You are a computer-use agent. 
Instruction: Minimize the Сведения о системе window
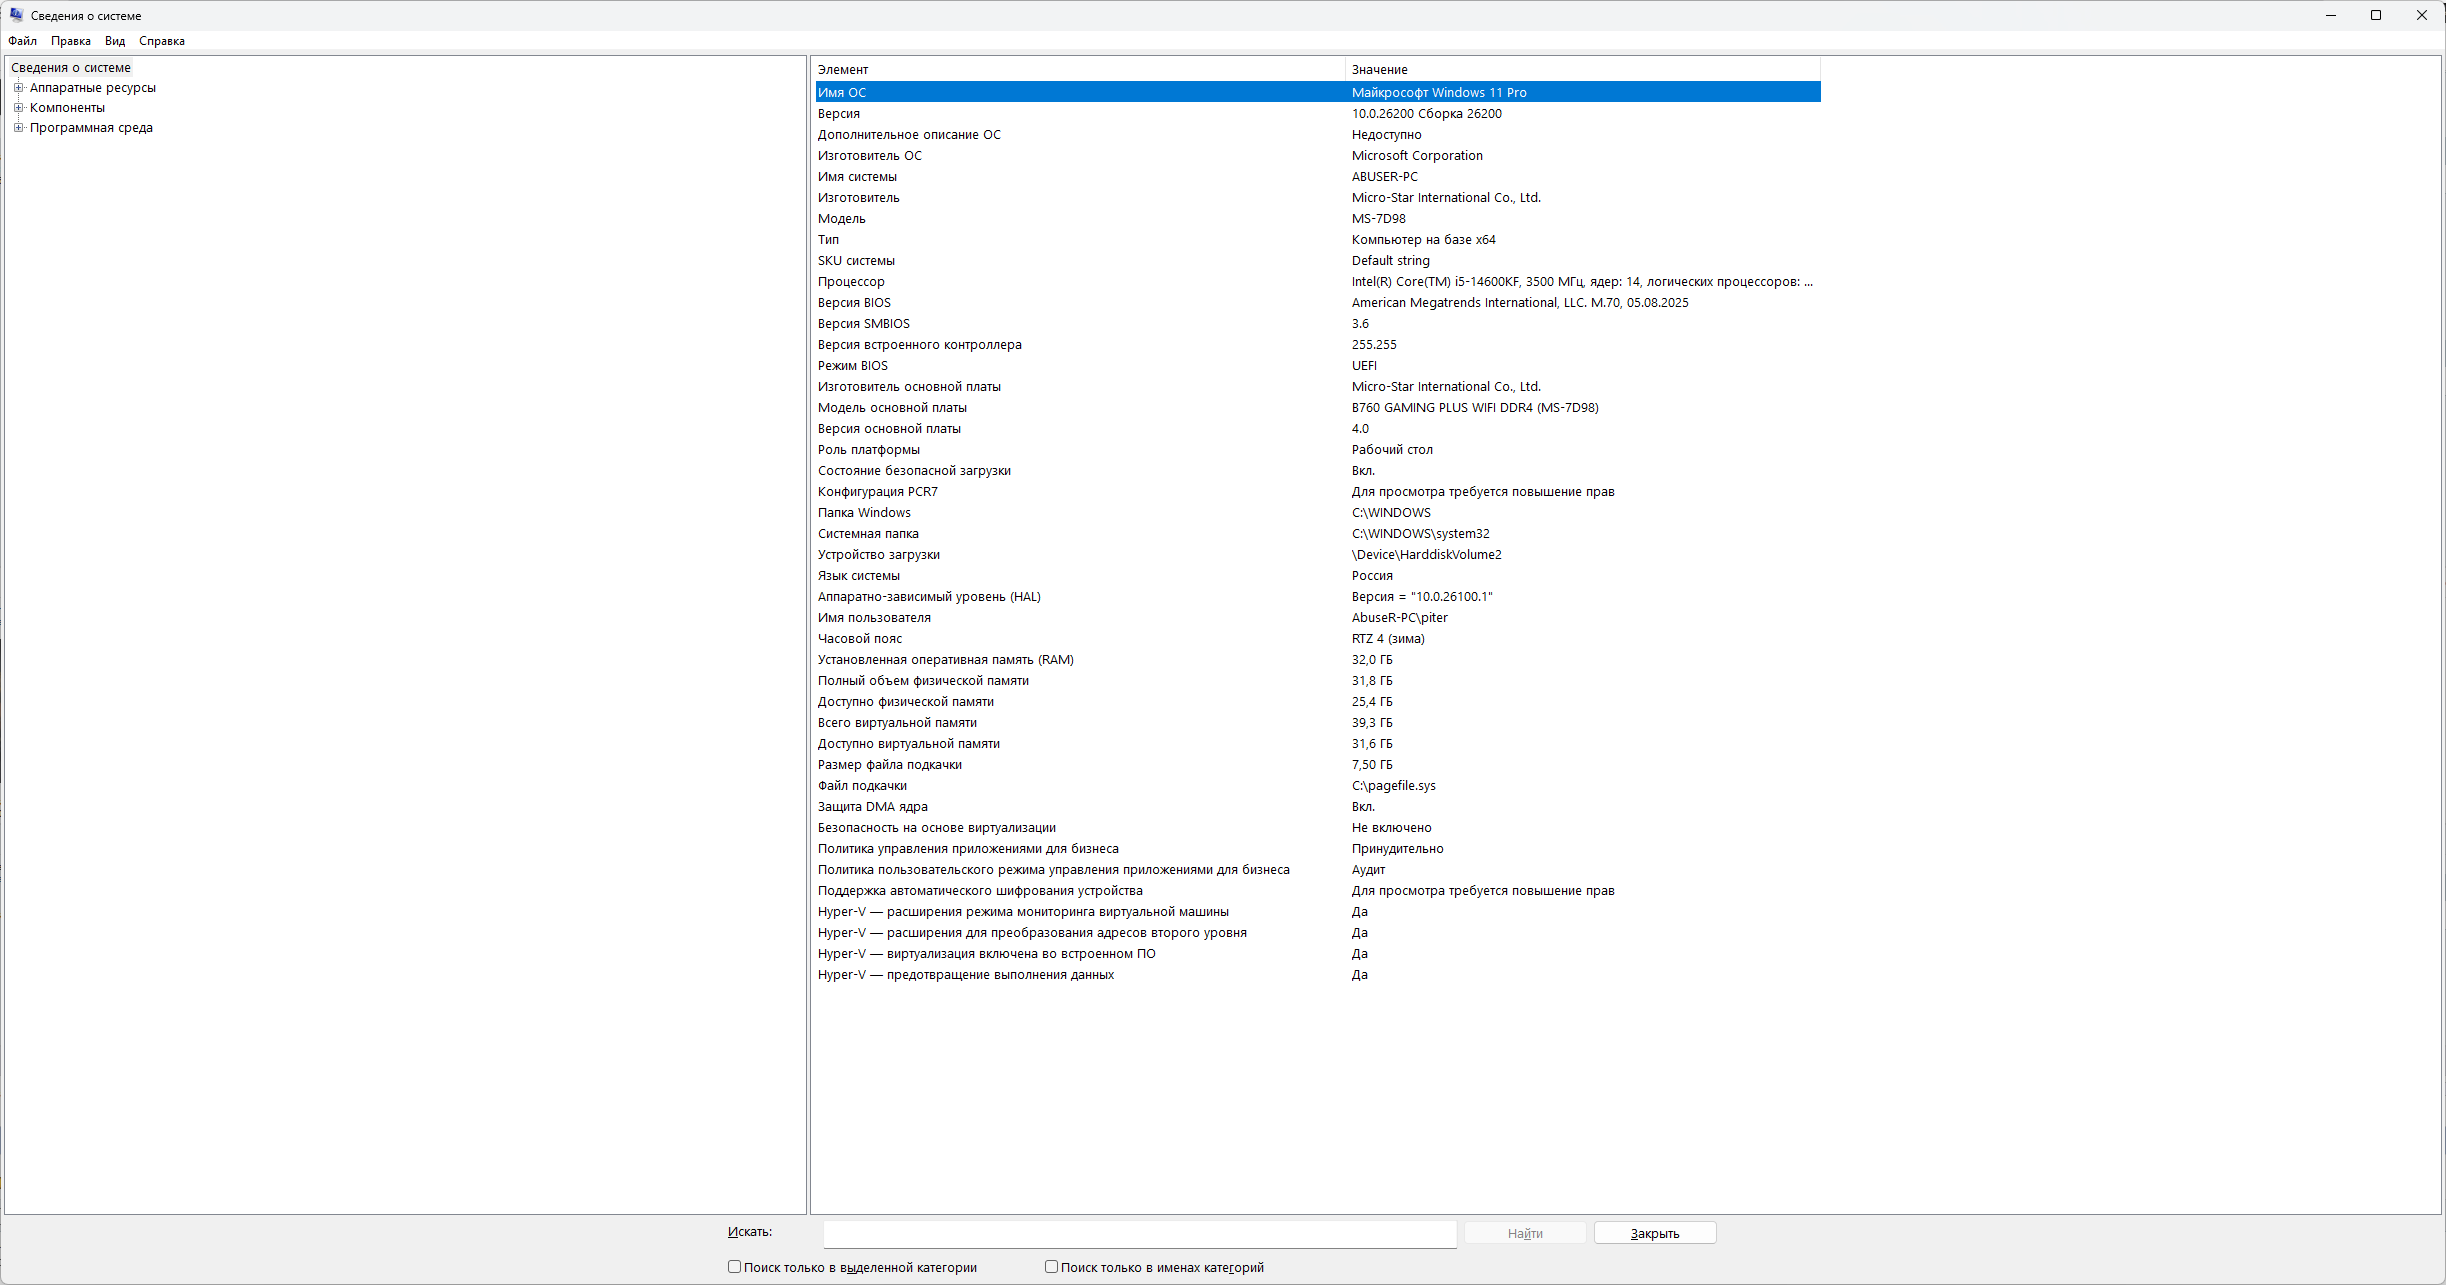tap(2330, 15)
